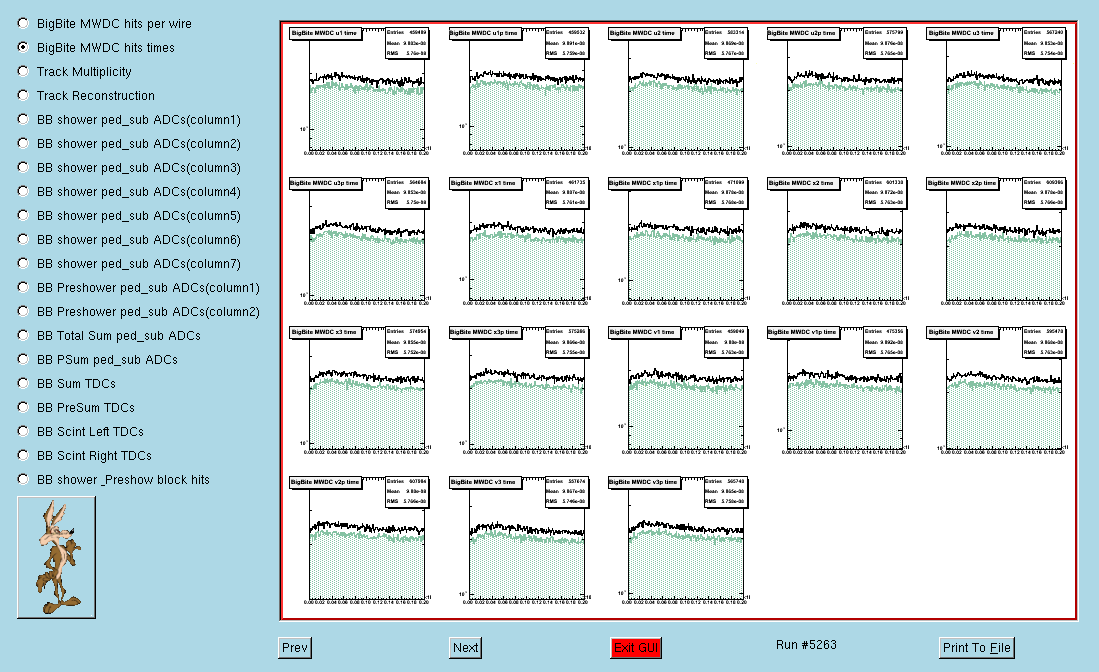Click the Wile E. Coyote picture button
The width and height of the screenshot is (1099, 672).
56,557
